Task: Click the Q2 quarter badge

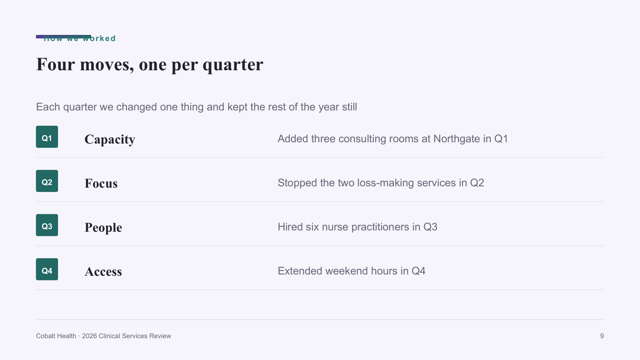Action: [x=47, y=181]
